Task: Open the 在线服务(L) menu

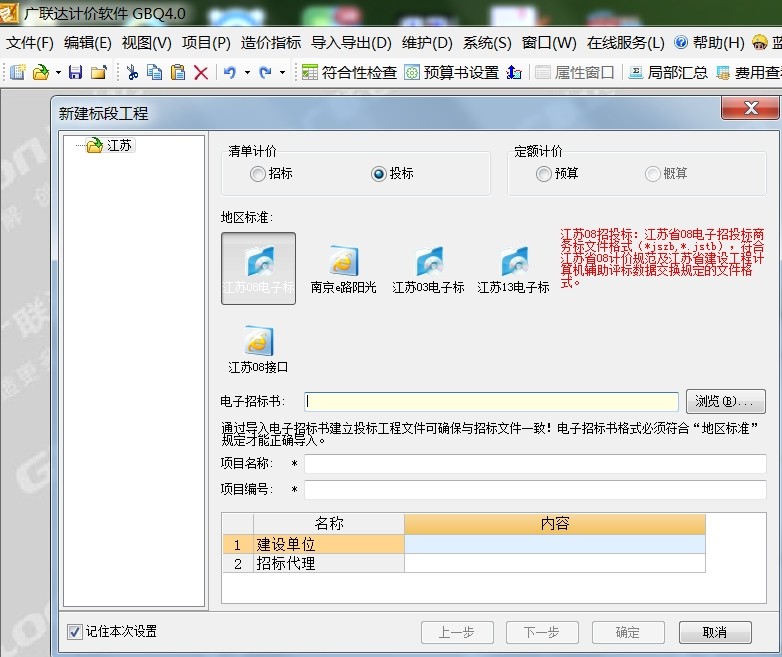Action: (625, 43)
